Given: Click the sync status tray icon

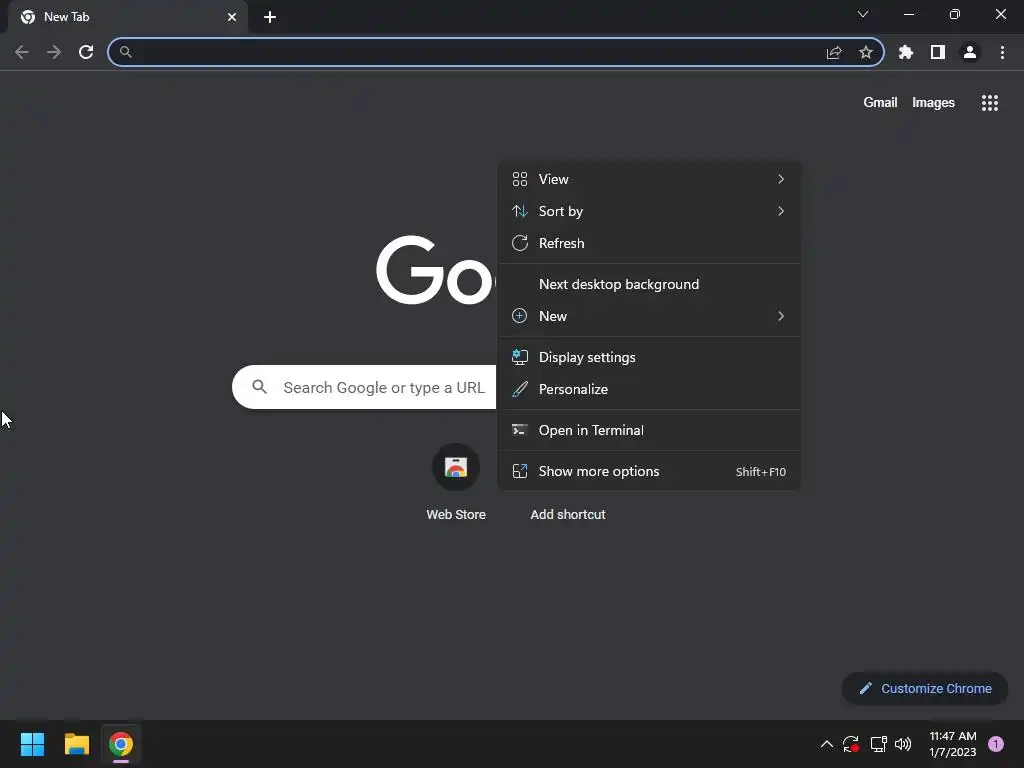Looking at the screenshot, I should (x=851, y=744).
